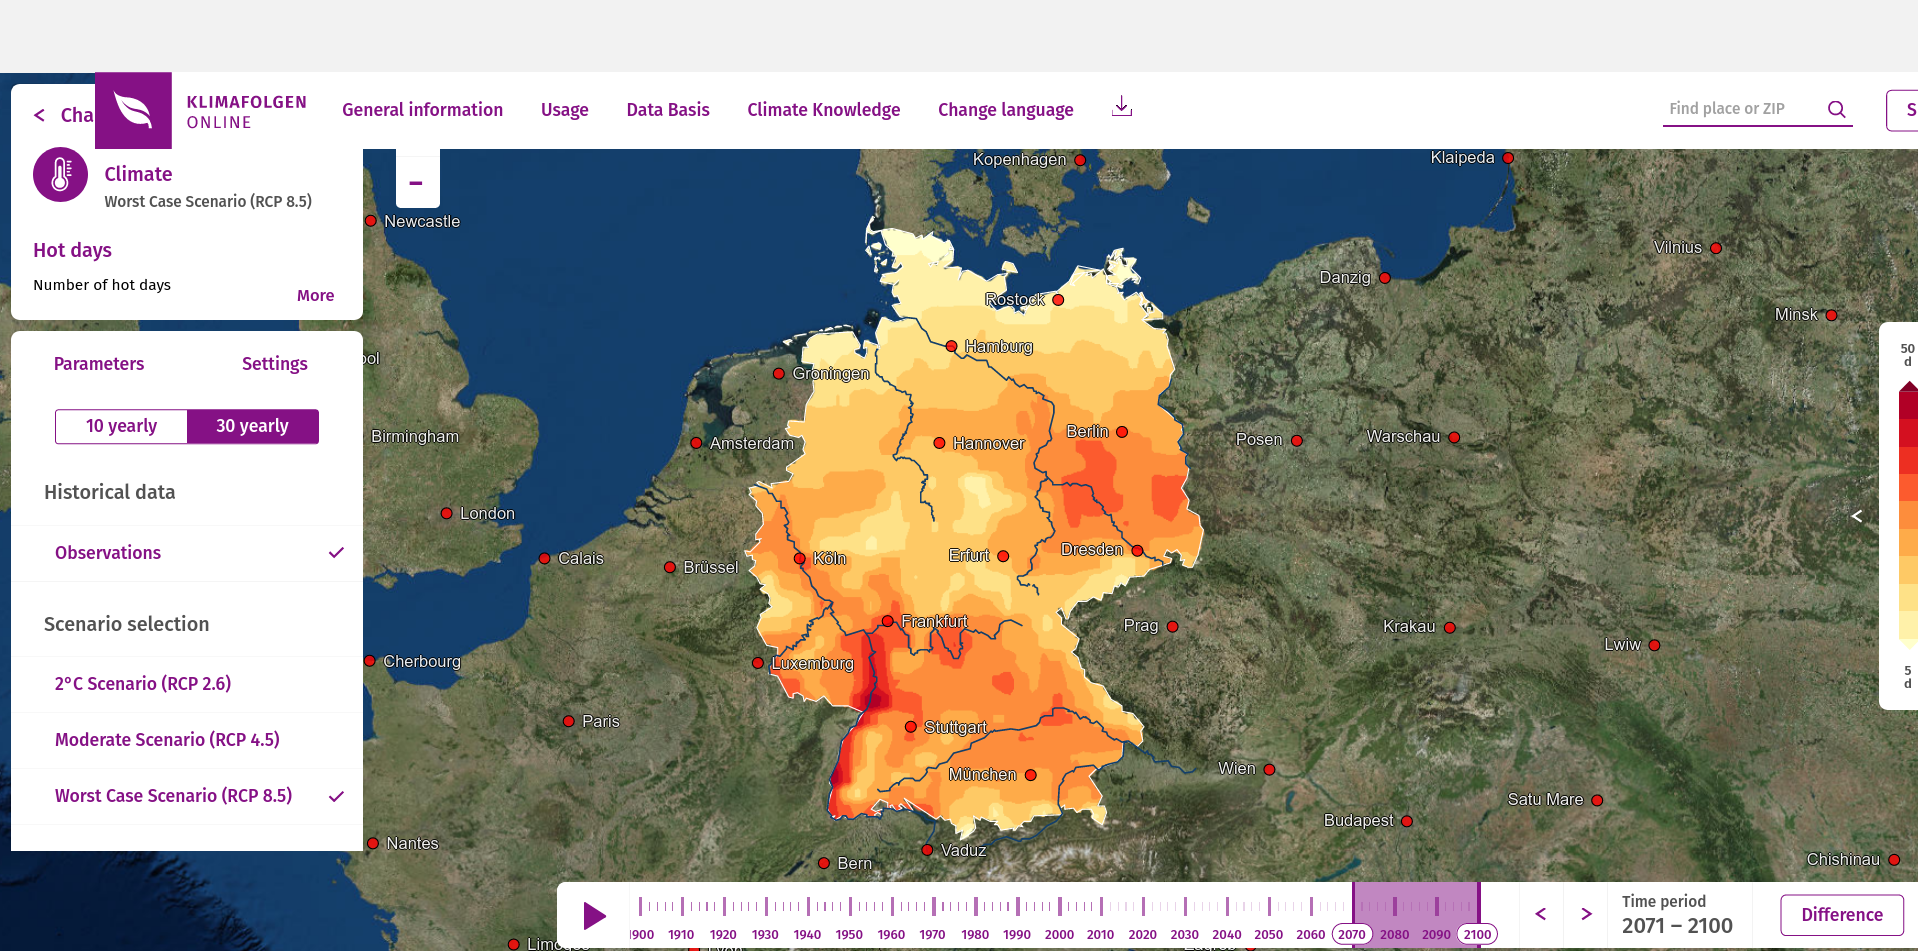This screenshot has width=1918, height=951.
Task: Click the Brüssel city marker
Action: point(670,567)
